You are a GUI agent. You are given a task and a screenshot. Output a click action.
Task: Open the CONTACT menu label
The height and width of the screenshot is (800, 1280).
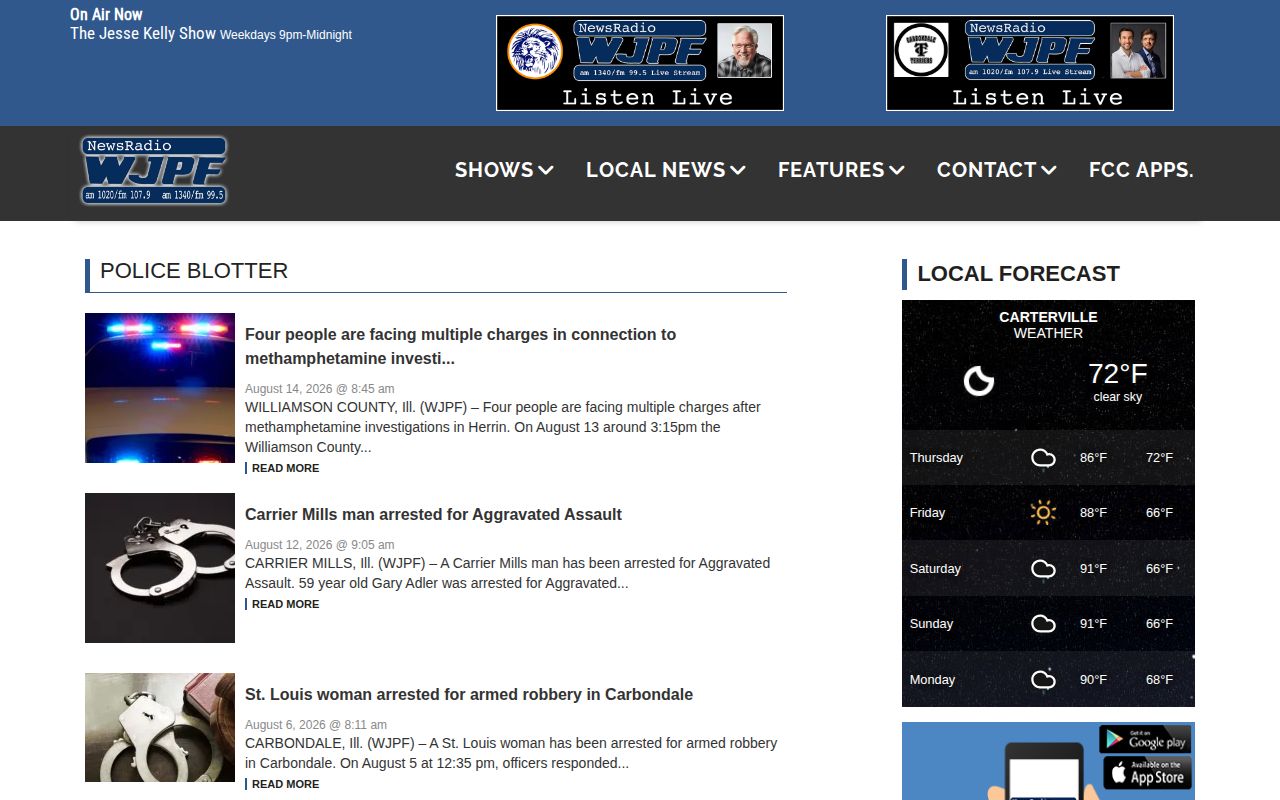[986, 170]
